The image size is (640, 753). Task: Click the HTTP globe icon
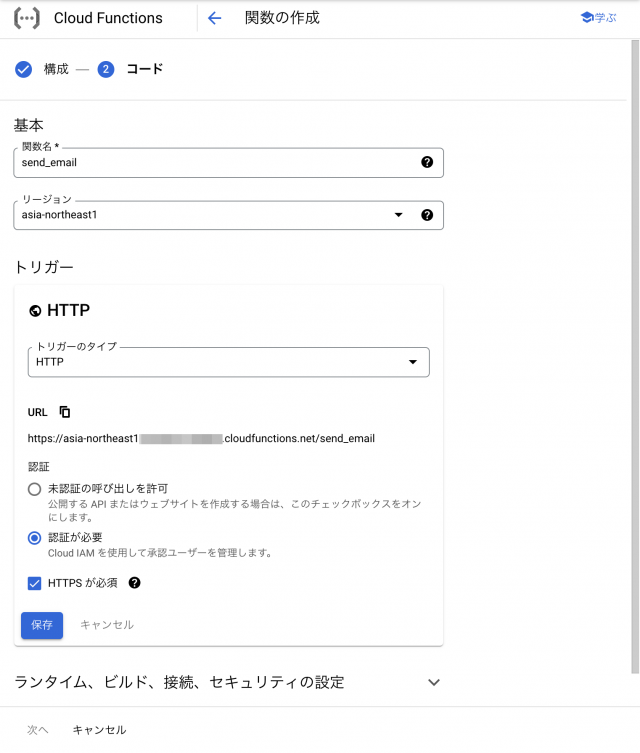tap(35, 311)
